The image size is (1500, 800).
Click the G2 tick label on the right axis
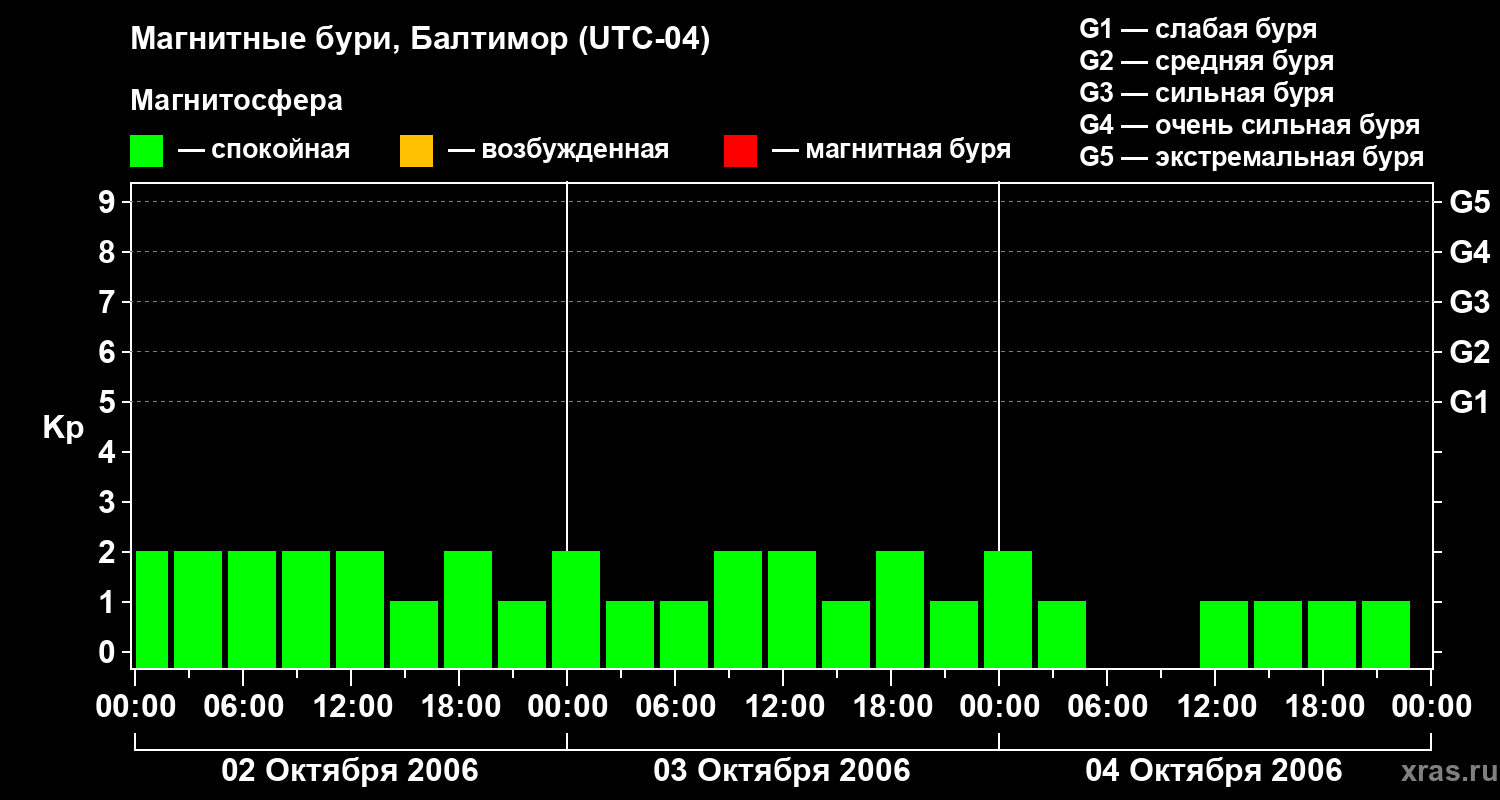click(x=1470, y=352)
